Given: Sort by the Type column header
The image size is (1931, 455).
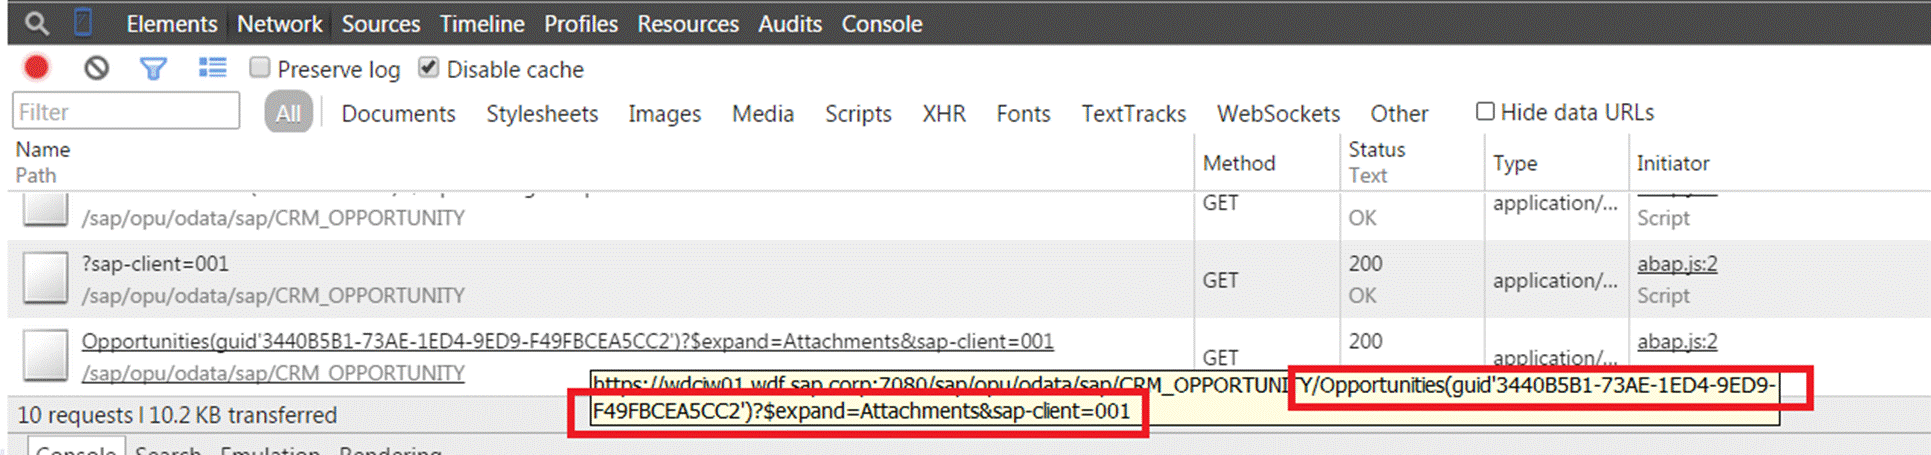Looking at the screenshot, I should point(1556,162).
